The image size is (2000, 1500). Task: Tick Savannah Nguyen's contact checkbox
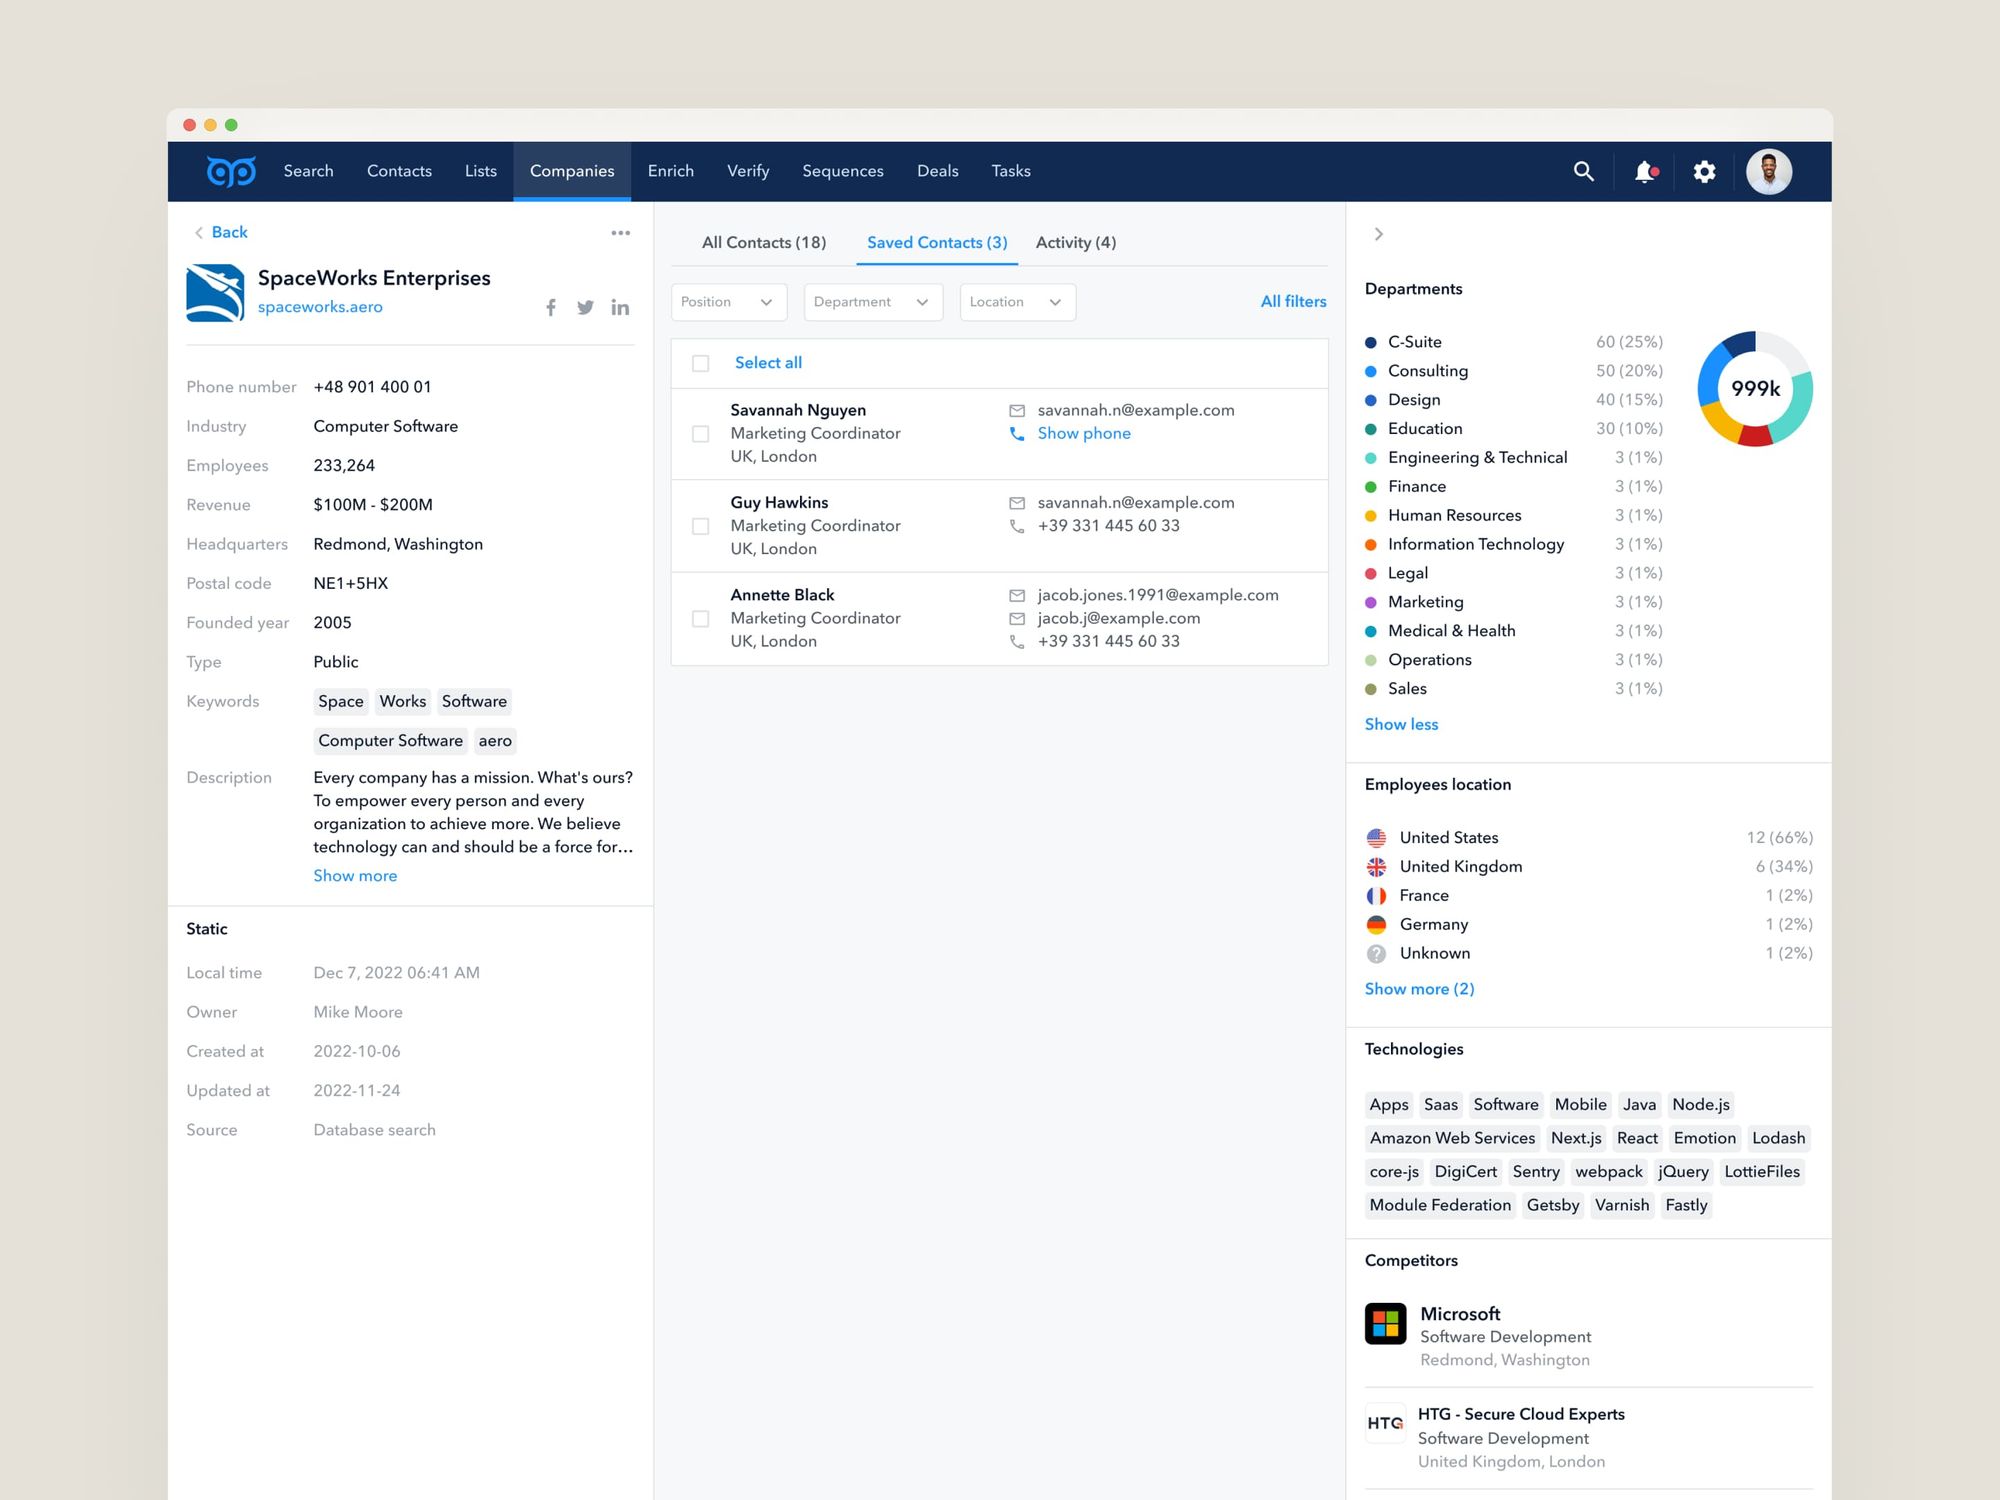[701, 434]
